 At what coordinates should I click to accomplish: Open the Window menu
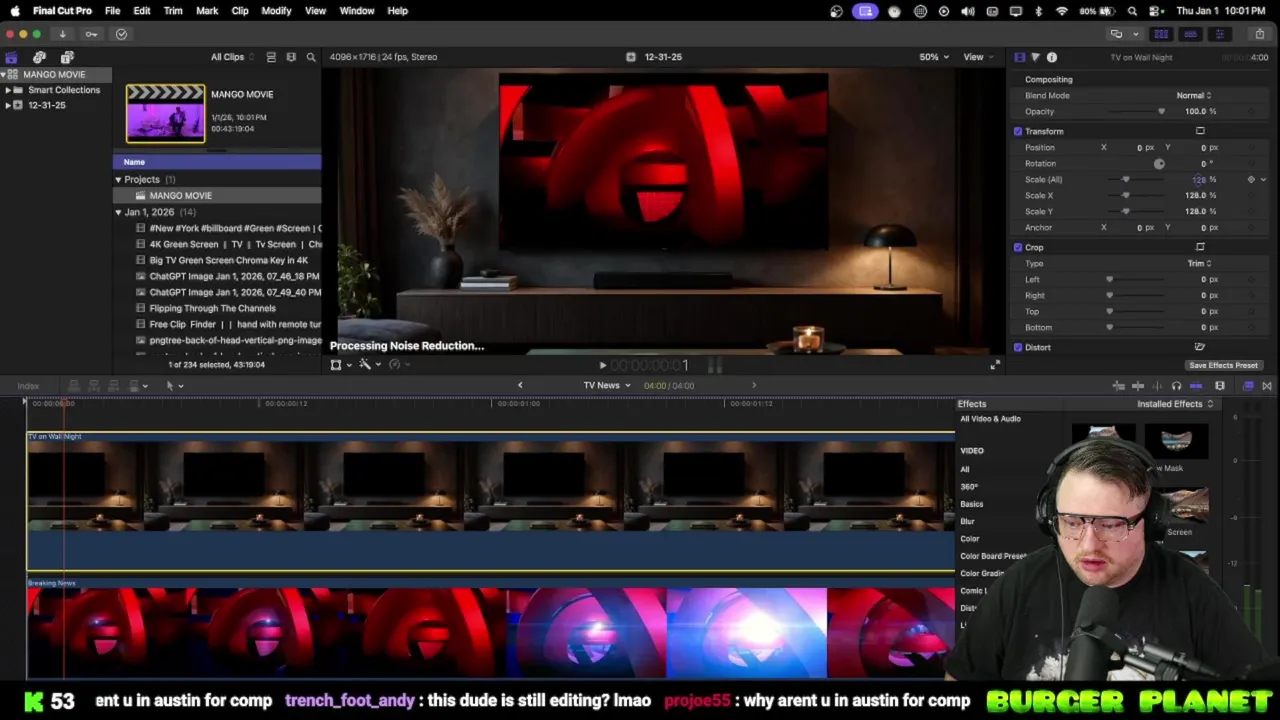(x=356, y=11)
